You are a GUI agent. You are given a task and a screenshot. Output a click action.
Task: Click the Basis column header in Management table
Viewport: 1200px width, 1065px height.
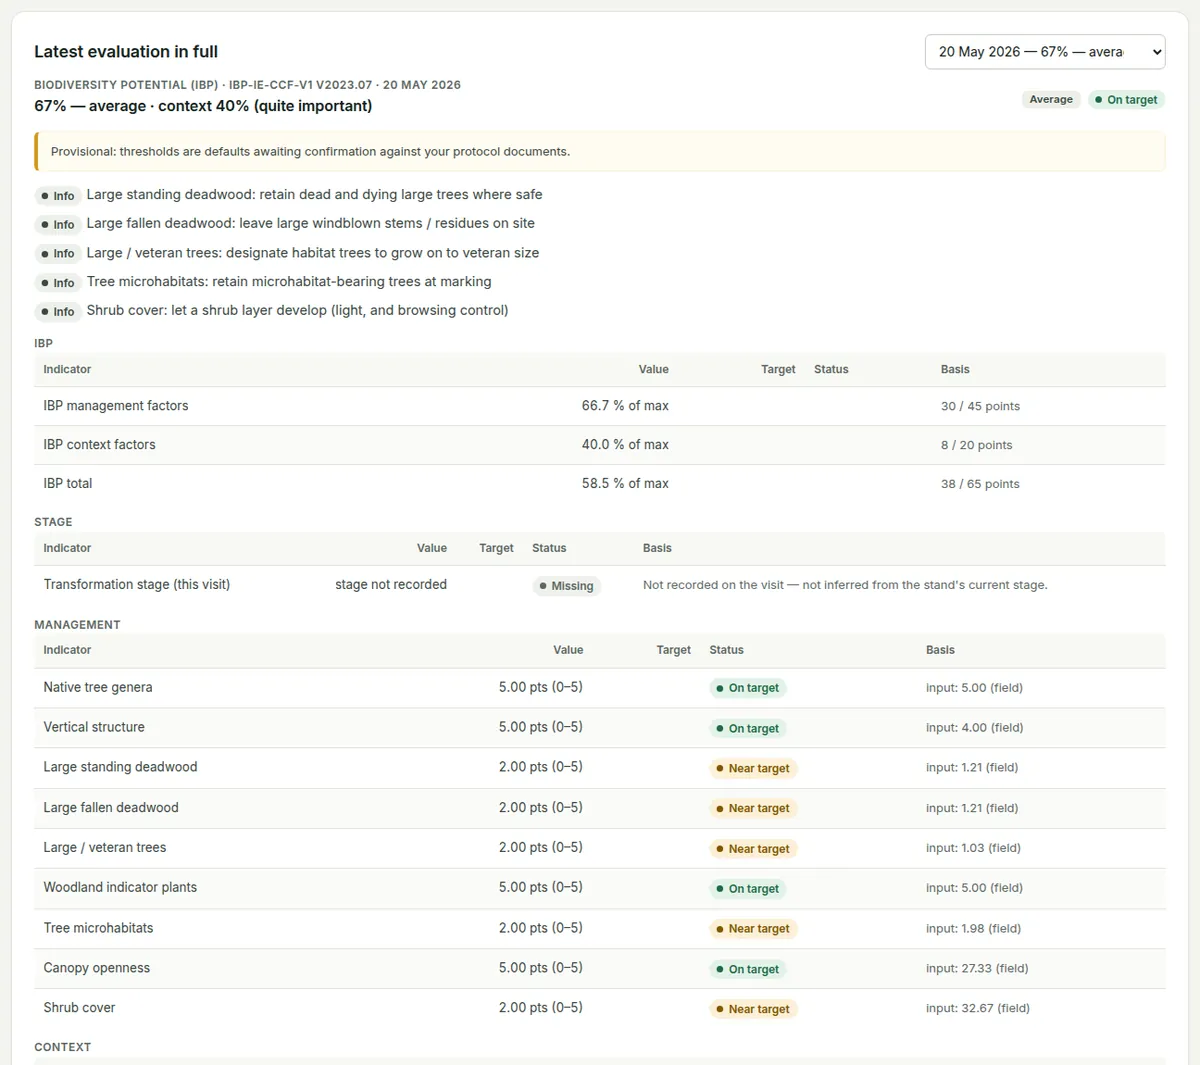(940, 650)
